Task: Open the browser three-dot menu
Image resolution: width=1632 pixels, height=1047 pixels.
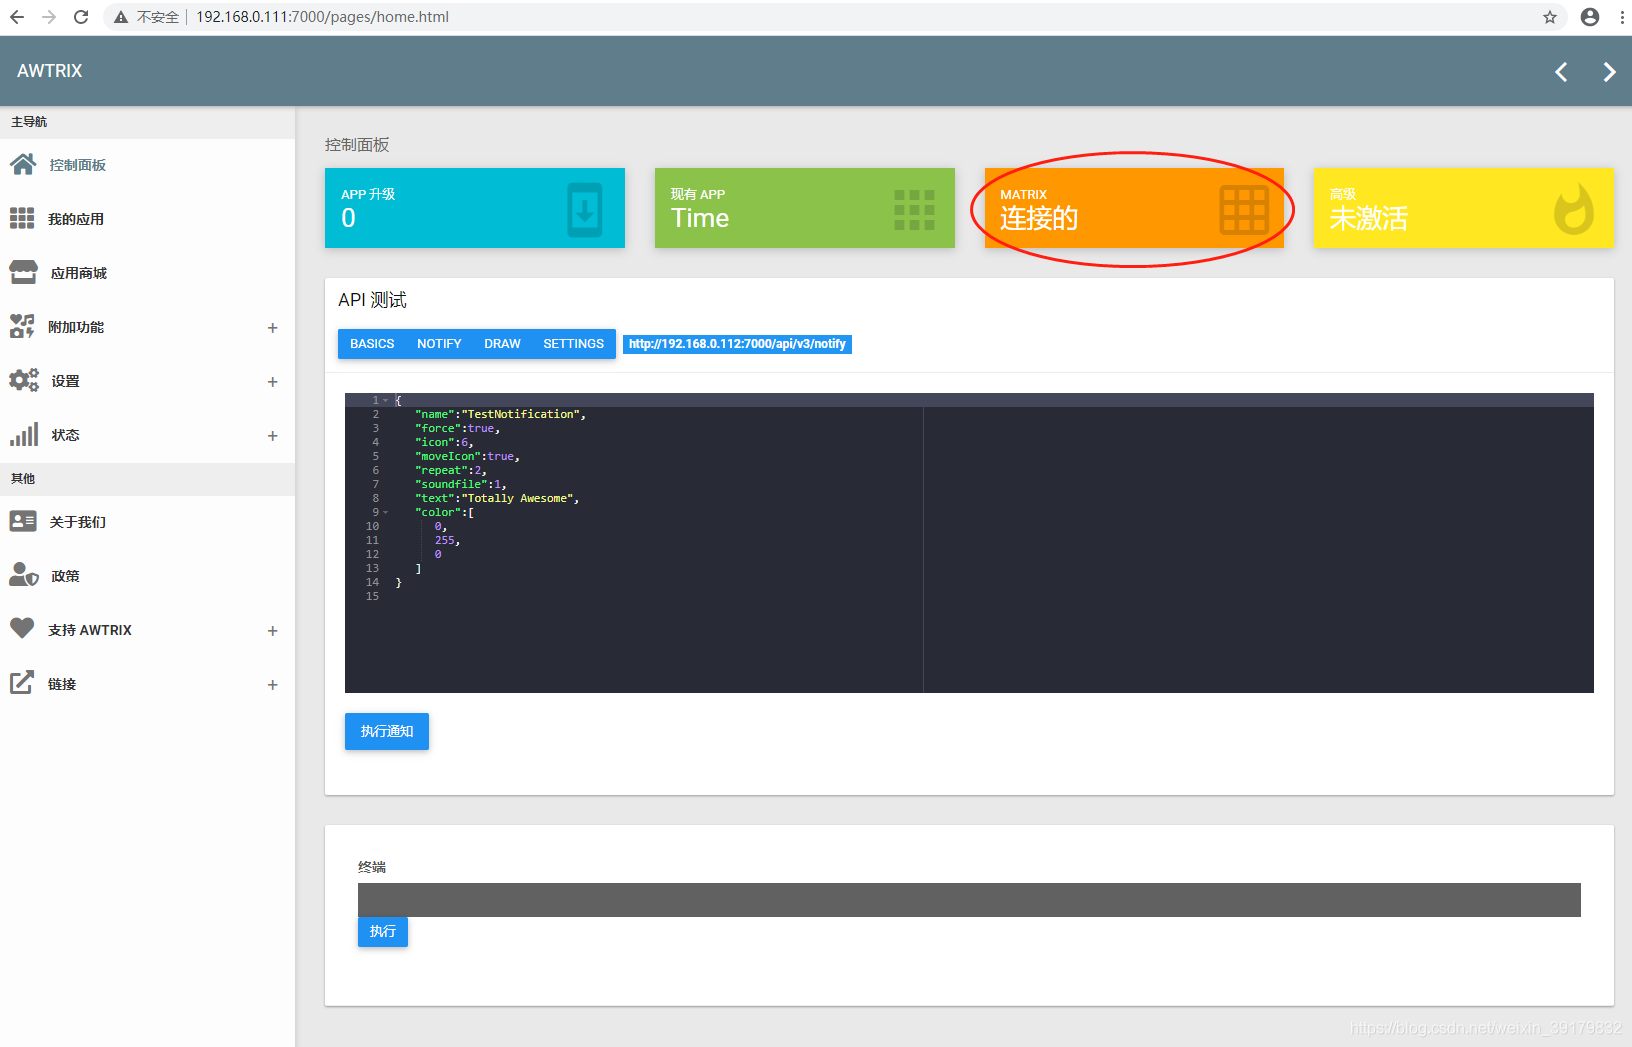Action: (1622, 17)
